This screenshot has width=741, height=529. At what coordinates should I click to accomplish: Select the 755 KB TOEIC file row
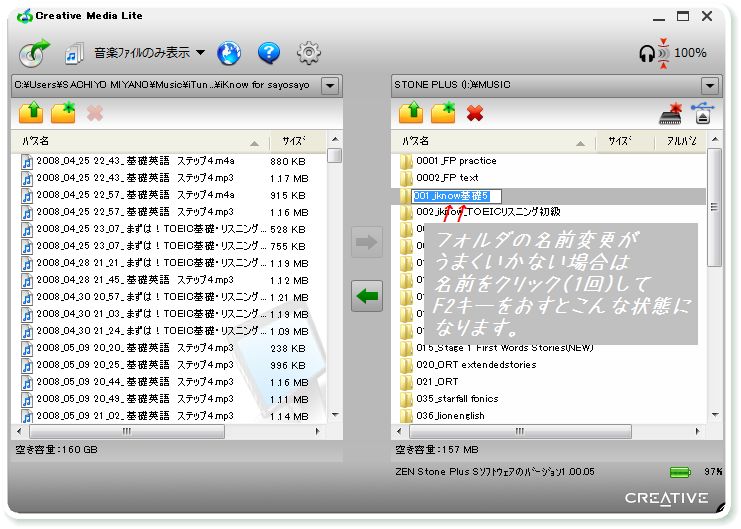point(169,246)
